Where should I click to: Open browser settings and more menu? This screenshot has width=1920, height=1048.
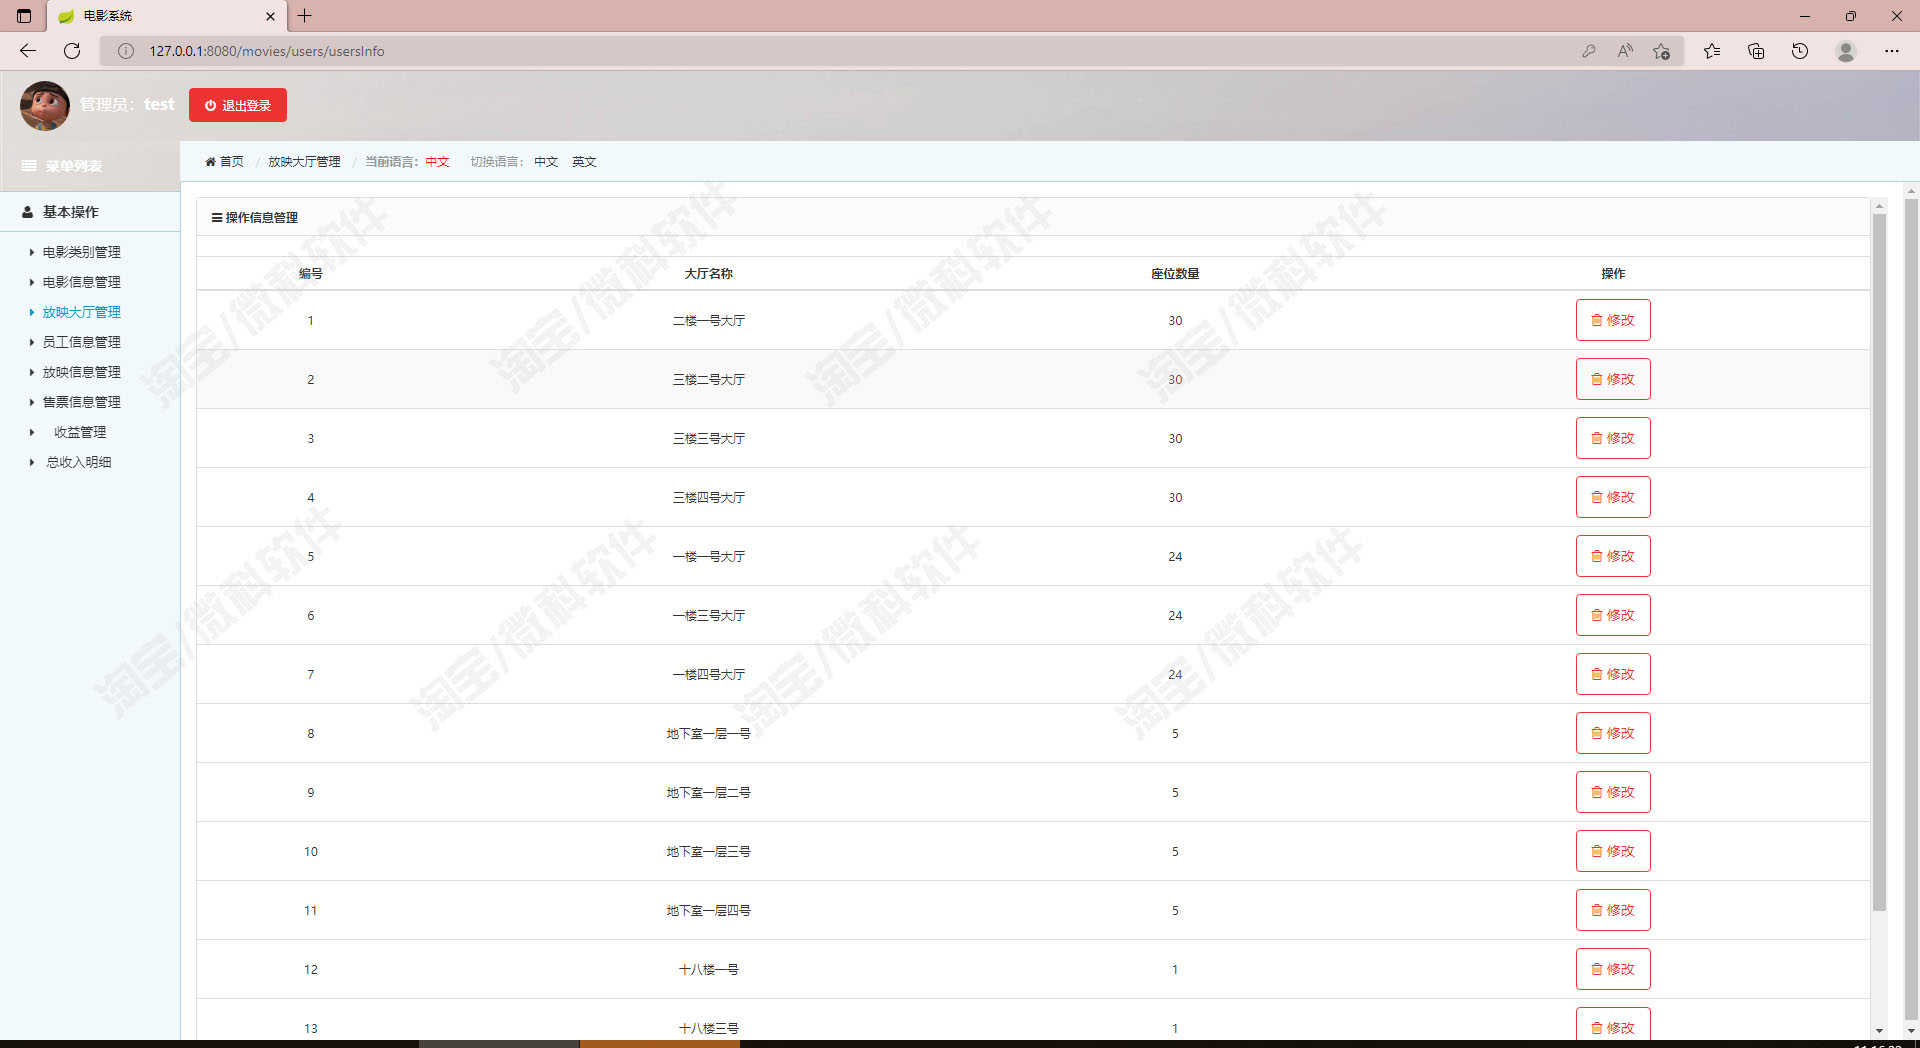click(1892, 51)
